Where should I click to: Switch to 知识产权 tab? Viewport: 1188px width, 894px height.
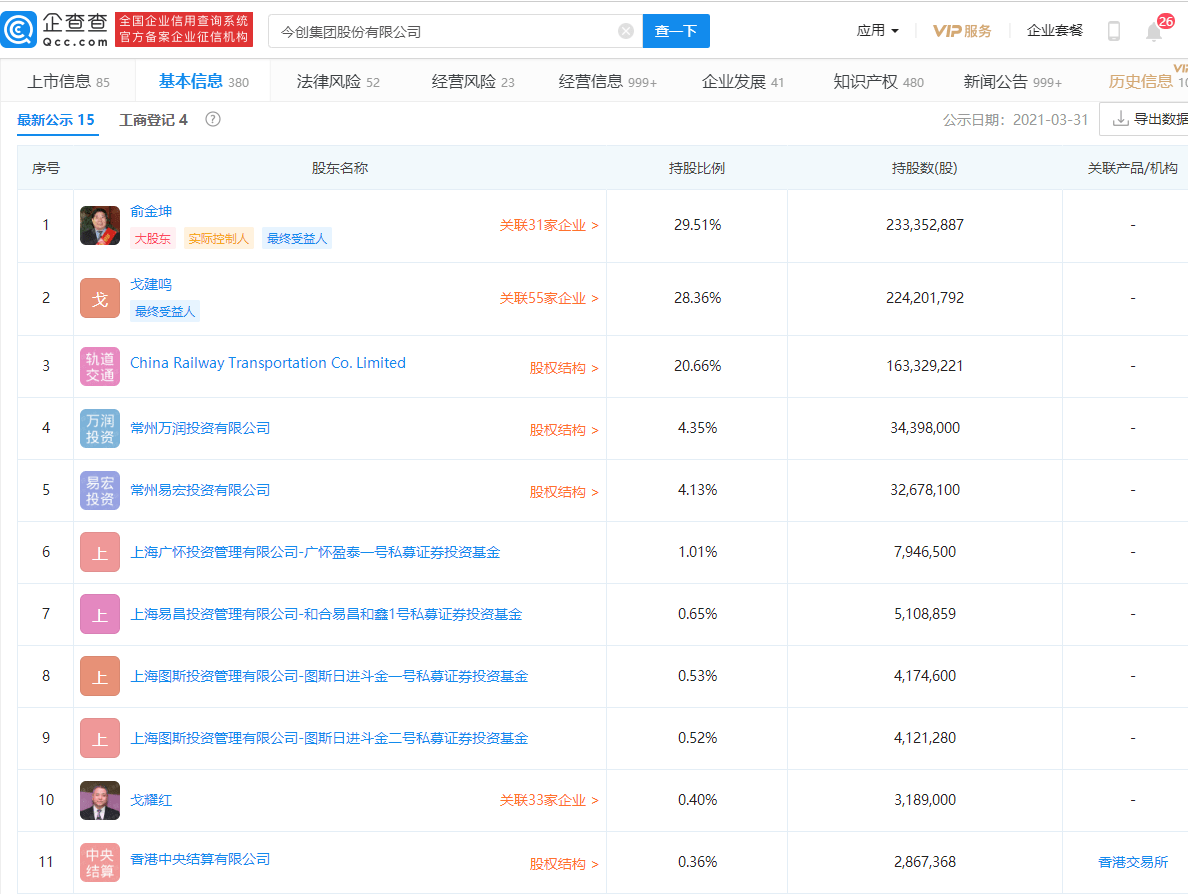tap(878, 81)
